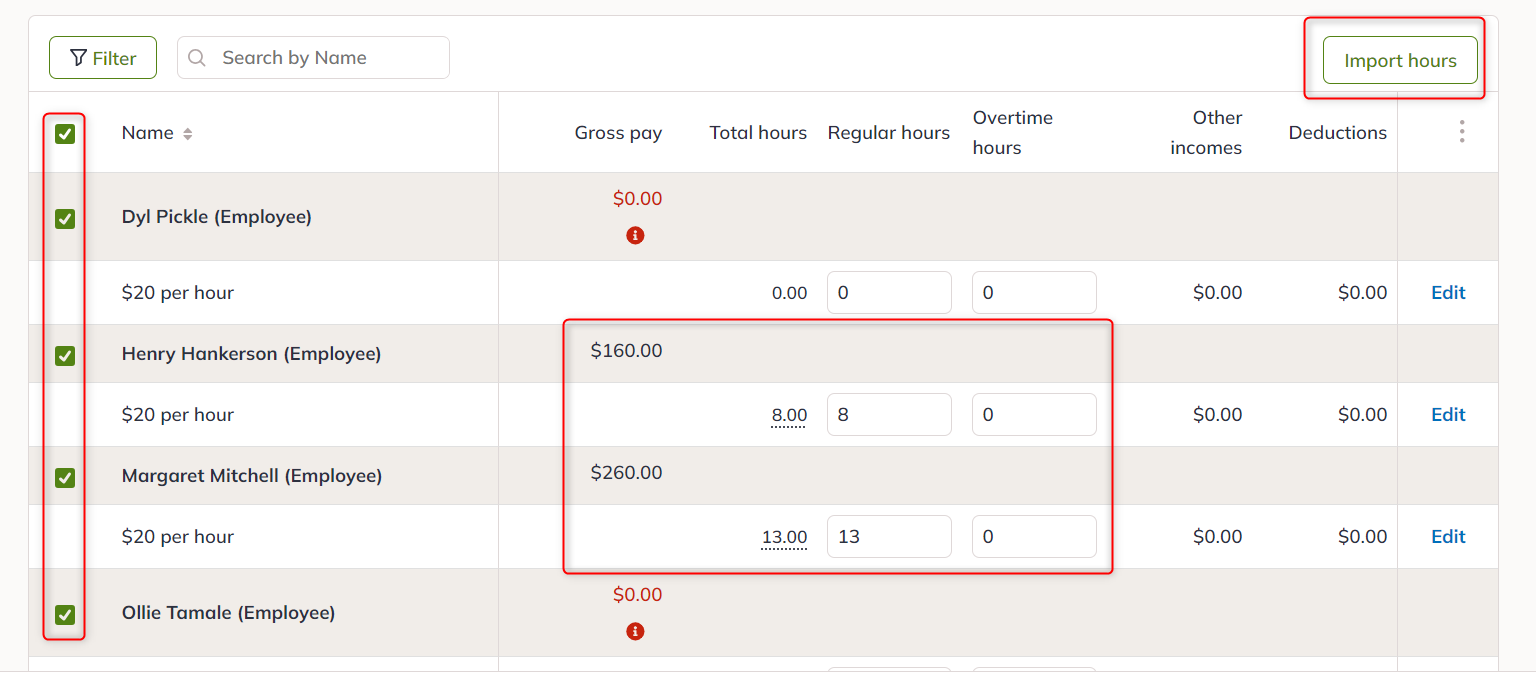Screen dimensions: 1536x674
Task: Click the Overtime hours column header
Action: click(x=1013, y=133)
